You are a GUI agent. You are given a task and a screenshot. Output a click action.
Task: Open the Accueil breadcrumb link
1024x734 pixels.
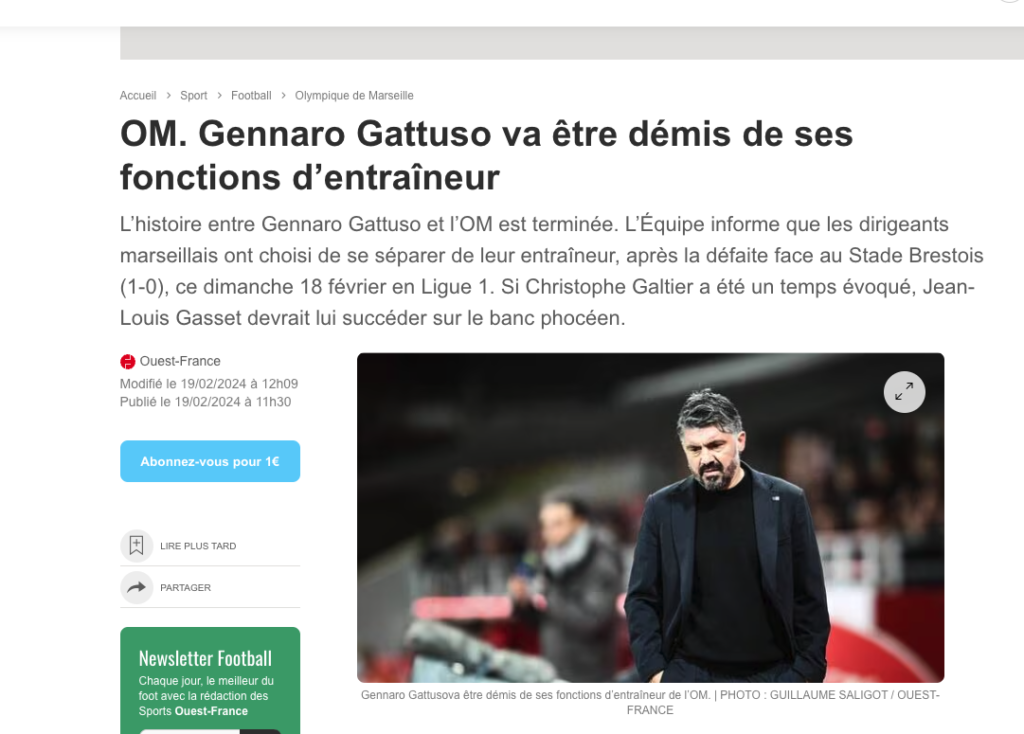[x=138, y=95]
